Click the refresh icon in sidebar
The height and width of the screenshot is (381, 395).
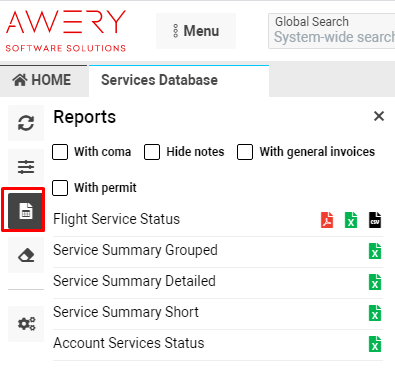[26, 123]
